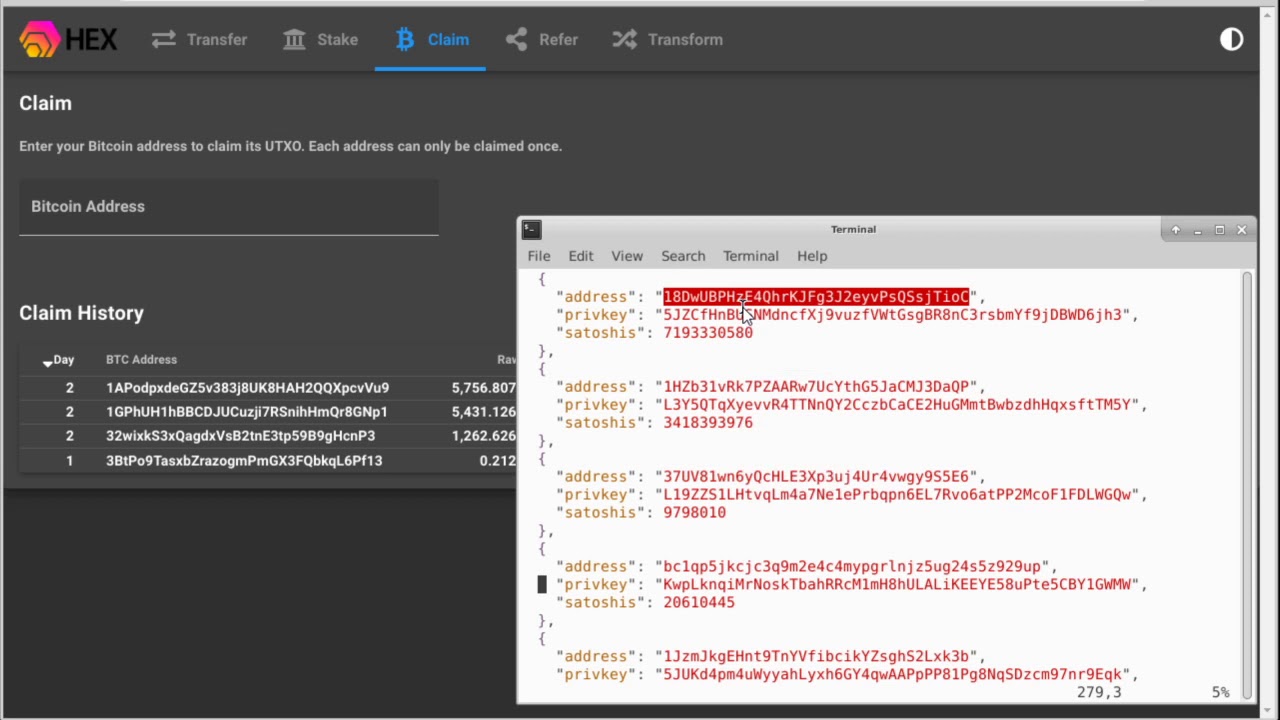Viewport: 1280px width, 720px height.
Task: Select claim row 32wixkS3xQagdxVsB2tnE3tp59B9gHcnP3
Action: tap(268, 436)
